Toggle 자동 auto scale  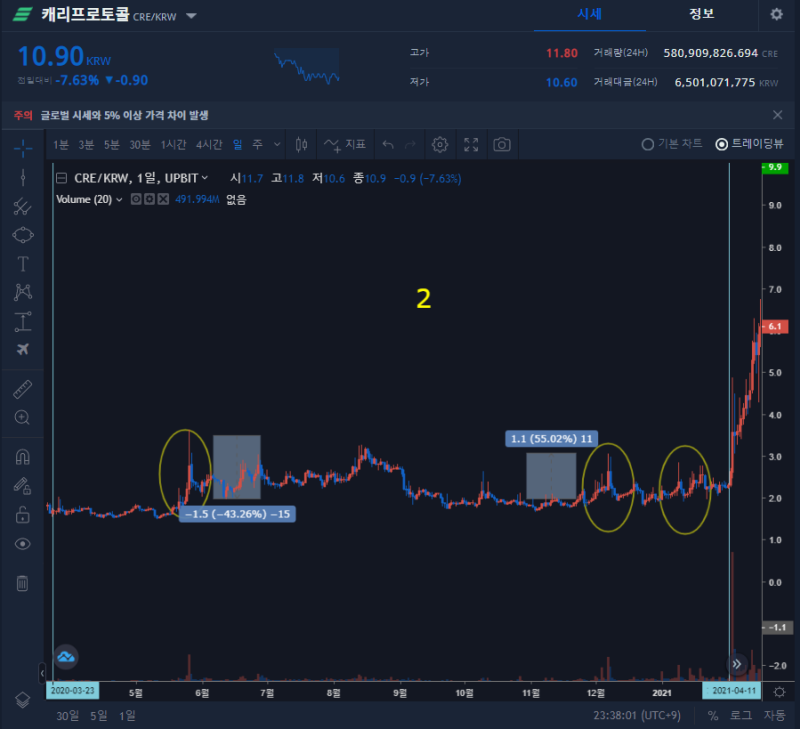[774, 716]
